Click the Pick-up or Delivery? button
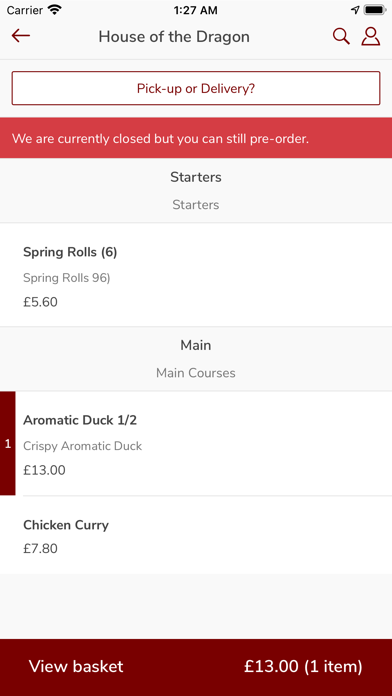The width and height of the screenshot is (392, 696). pos(196,88)
